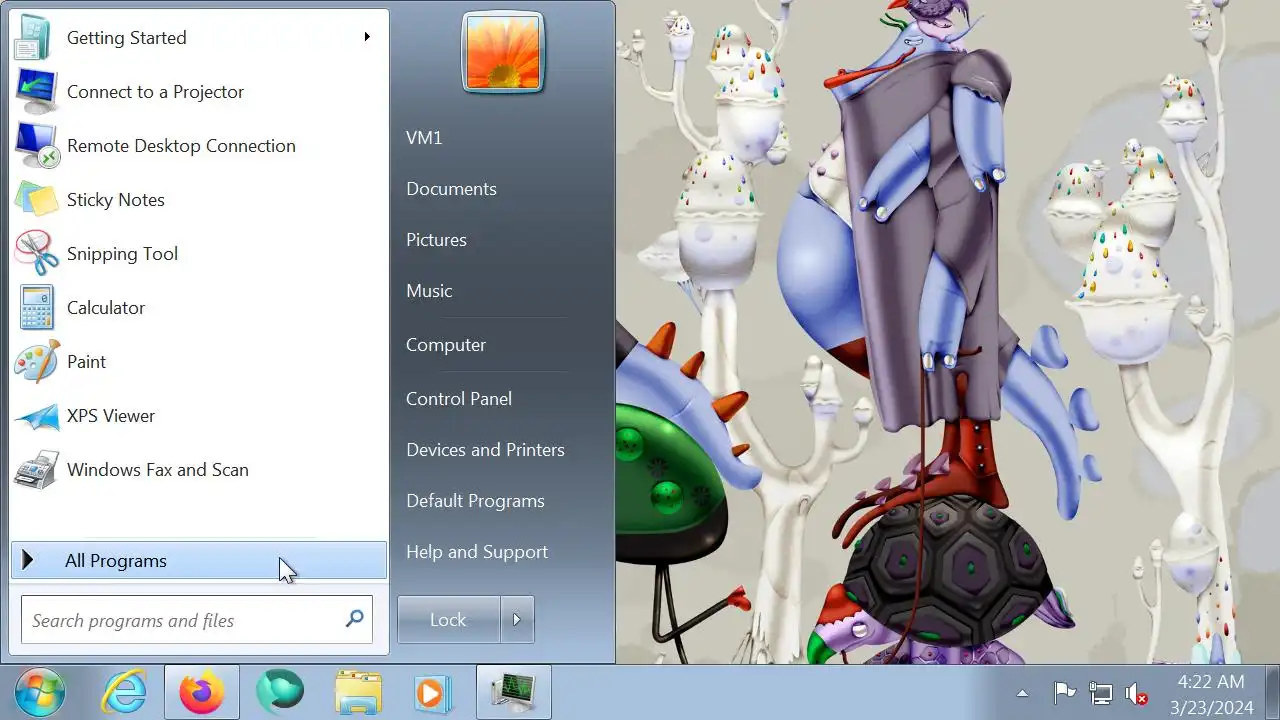Open the monitor app taskbar icon
This screenshot has height=720, width=1280.
(514, 692)
